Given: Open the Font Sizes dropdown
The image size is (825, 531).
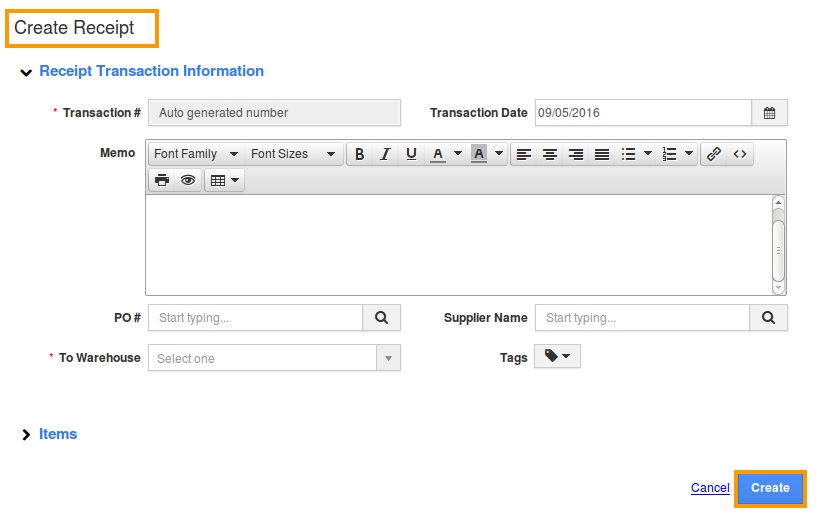Looking at the screenshot, I should pos(294,154).
